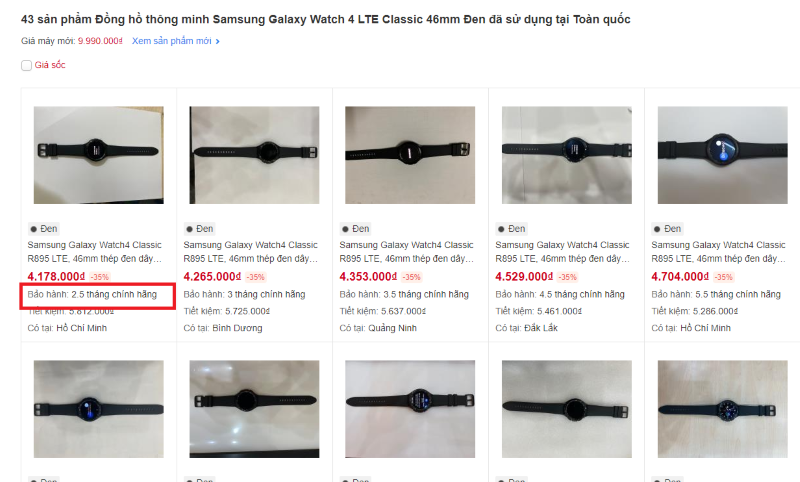Viewport: 800px width, 482px height.
Task: Open the product title of the Đắk Lắk listing
Action: click(x=563, y=251)
